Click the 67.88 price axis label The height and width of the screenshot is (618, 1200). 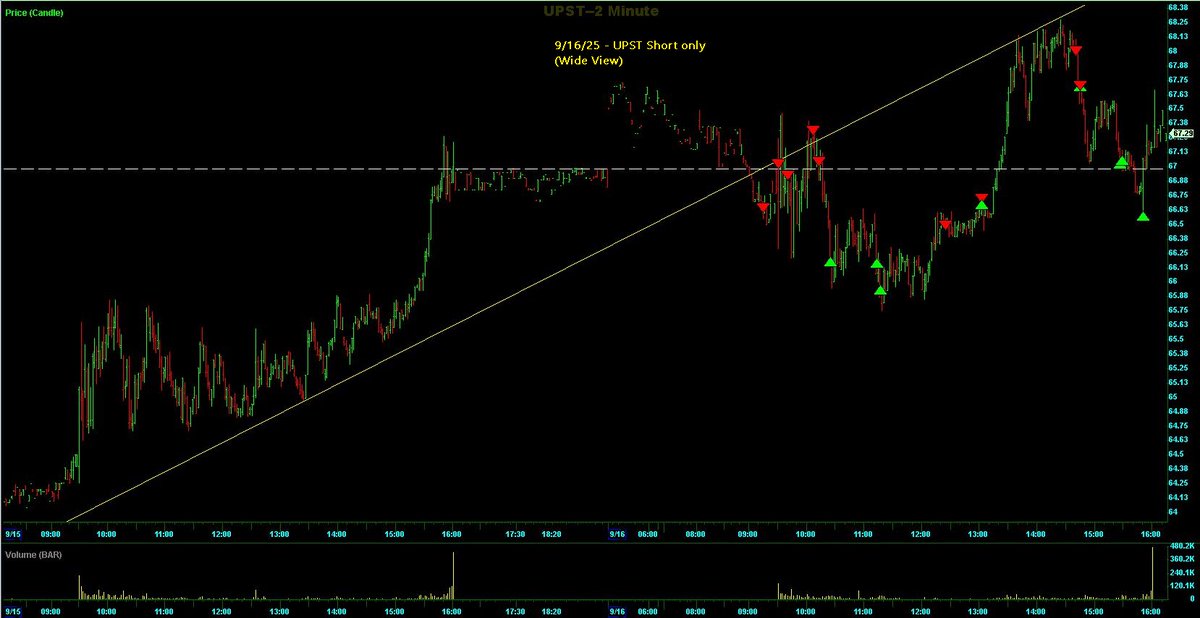pyautogui.click(x=1177, y=65)
